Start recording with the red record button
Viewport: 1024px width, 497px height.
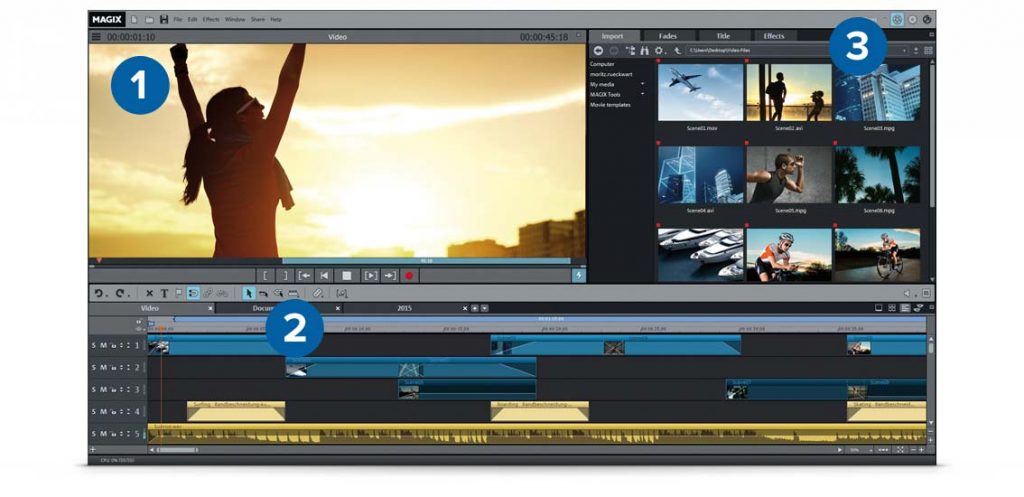409,276
